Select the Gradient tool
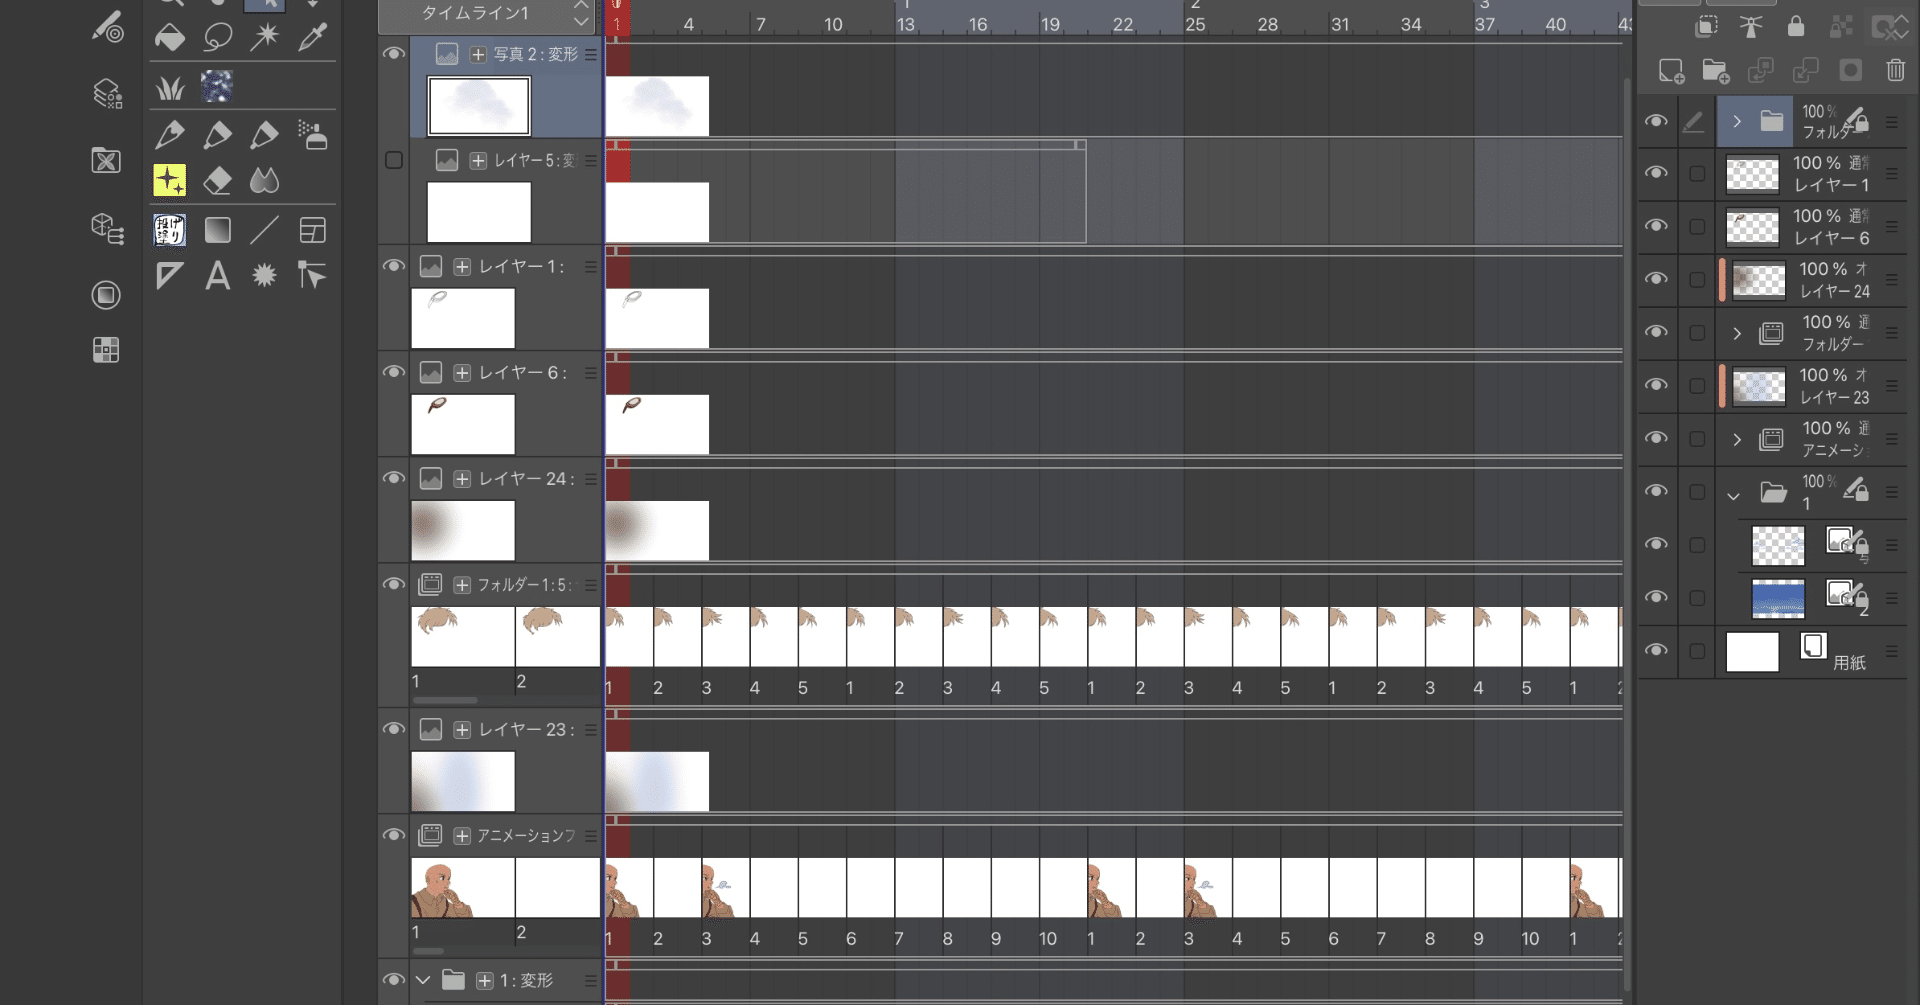This screenshot has width=1920, height=1005. pos(217,230)
